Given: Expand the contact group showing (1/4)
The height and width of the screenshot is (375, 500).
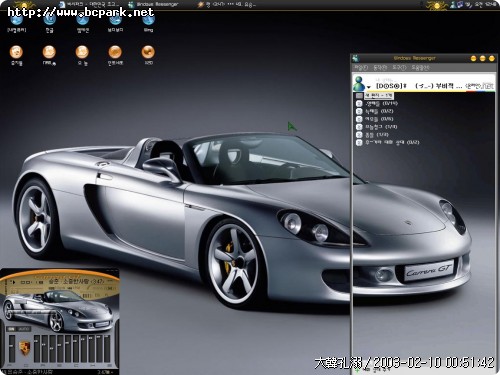Looking at the screenshot, I should click(376, 127).
